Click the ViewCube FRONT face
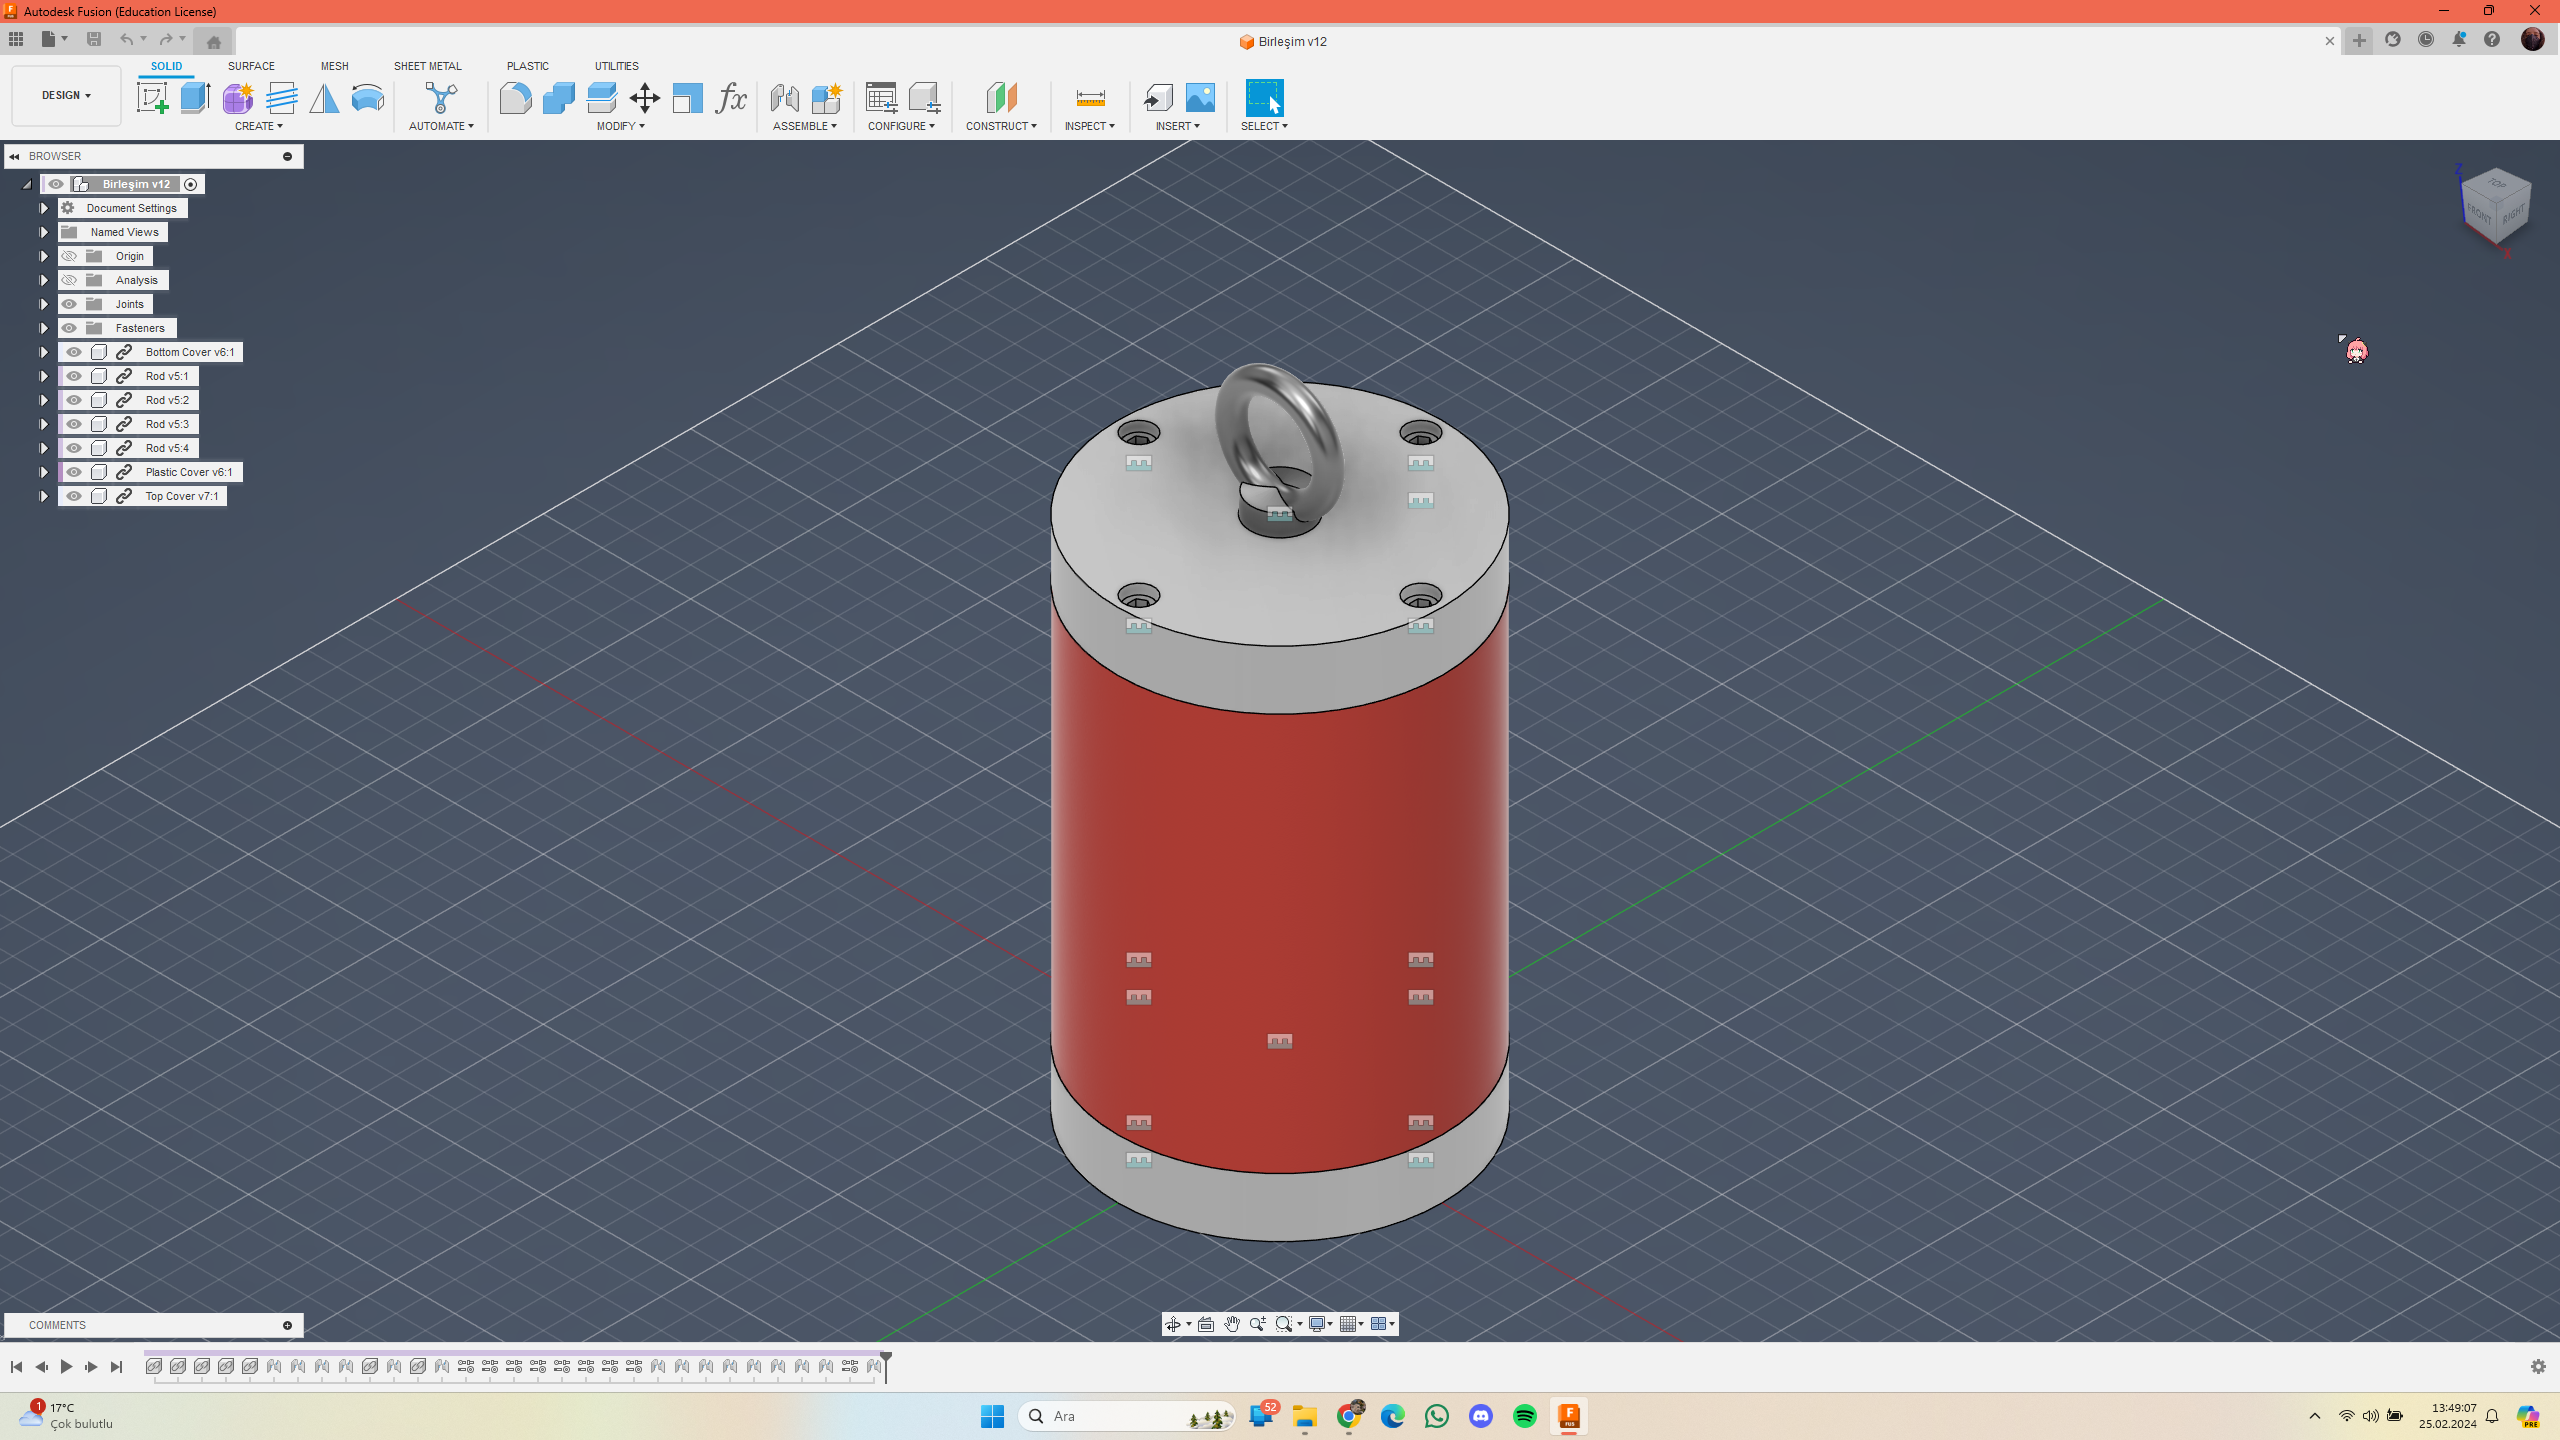The image size is (2560, 1440). [x=2478, y=214]
